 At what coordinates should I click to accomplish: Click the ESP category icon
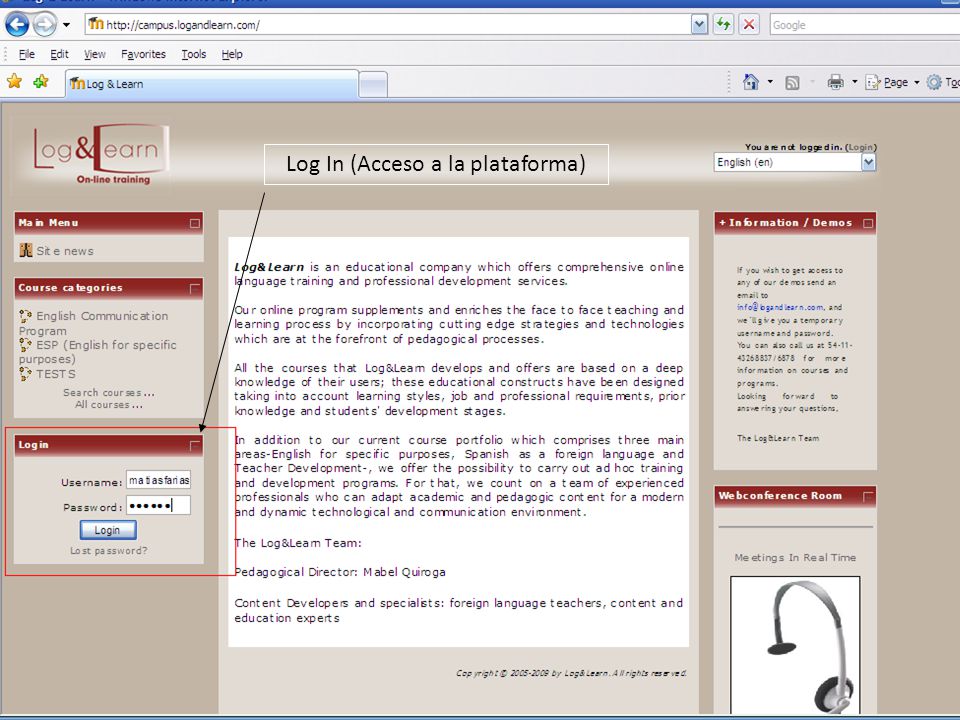point(25,345)
